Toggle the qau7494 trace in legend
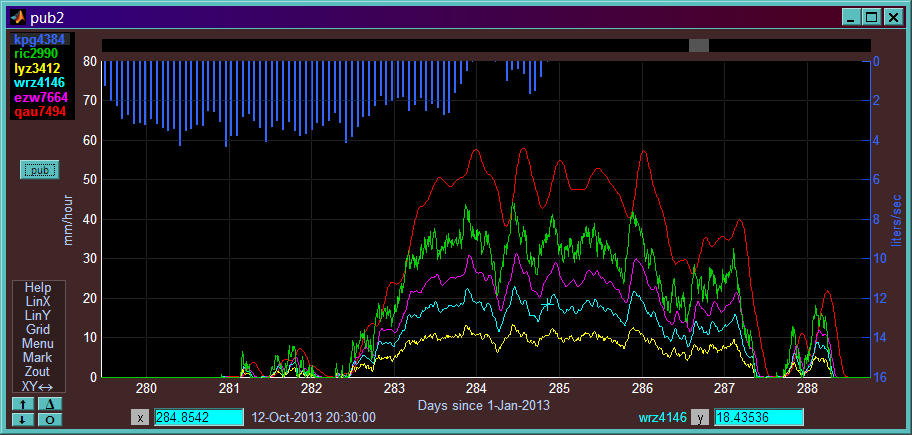The image size is (912, 435). pos(40,110)
